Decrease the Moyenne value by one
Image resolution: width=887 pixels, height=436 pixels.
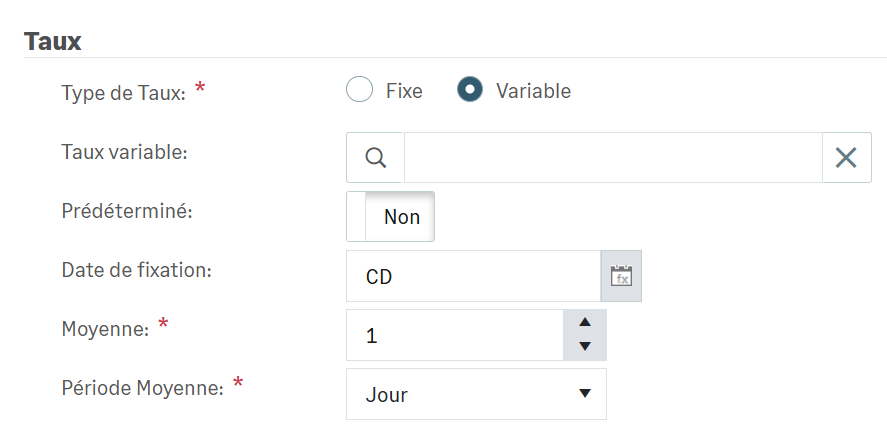tap(585, 347)
